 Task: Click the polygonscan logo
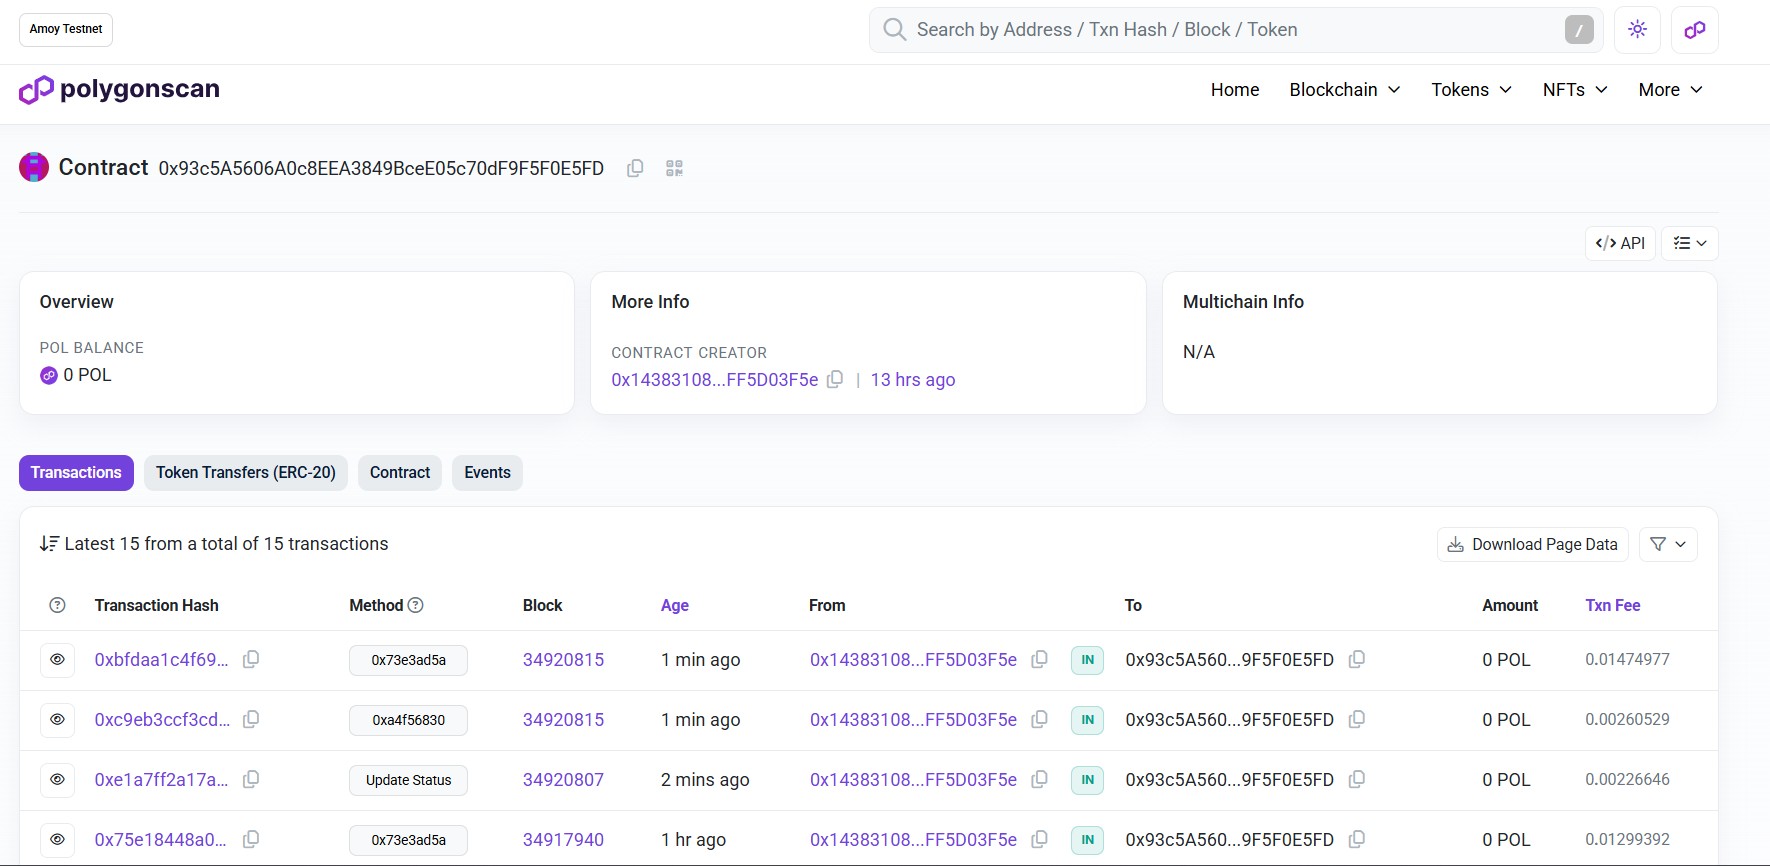(119, 89)
